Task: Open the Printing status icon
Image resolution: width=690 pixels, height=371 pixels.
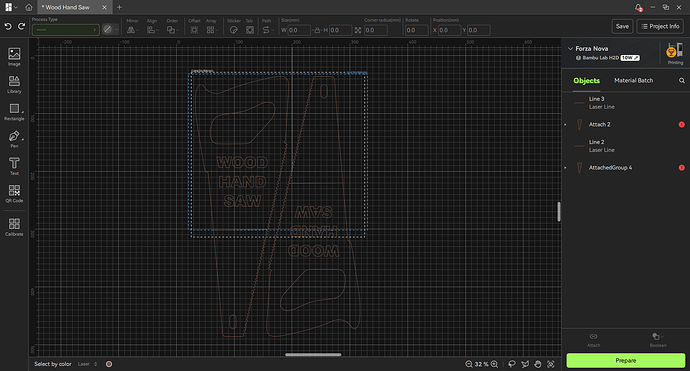Action: click(x=675, y=53)
